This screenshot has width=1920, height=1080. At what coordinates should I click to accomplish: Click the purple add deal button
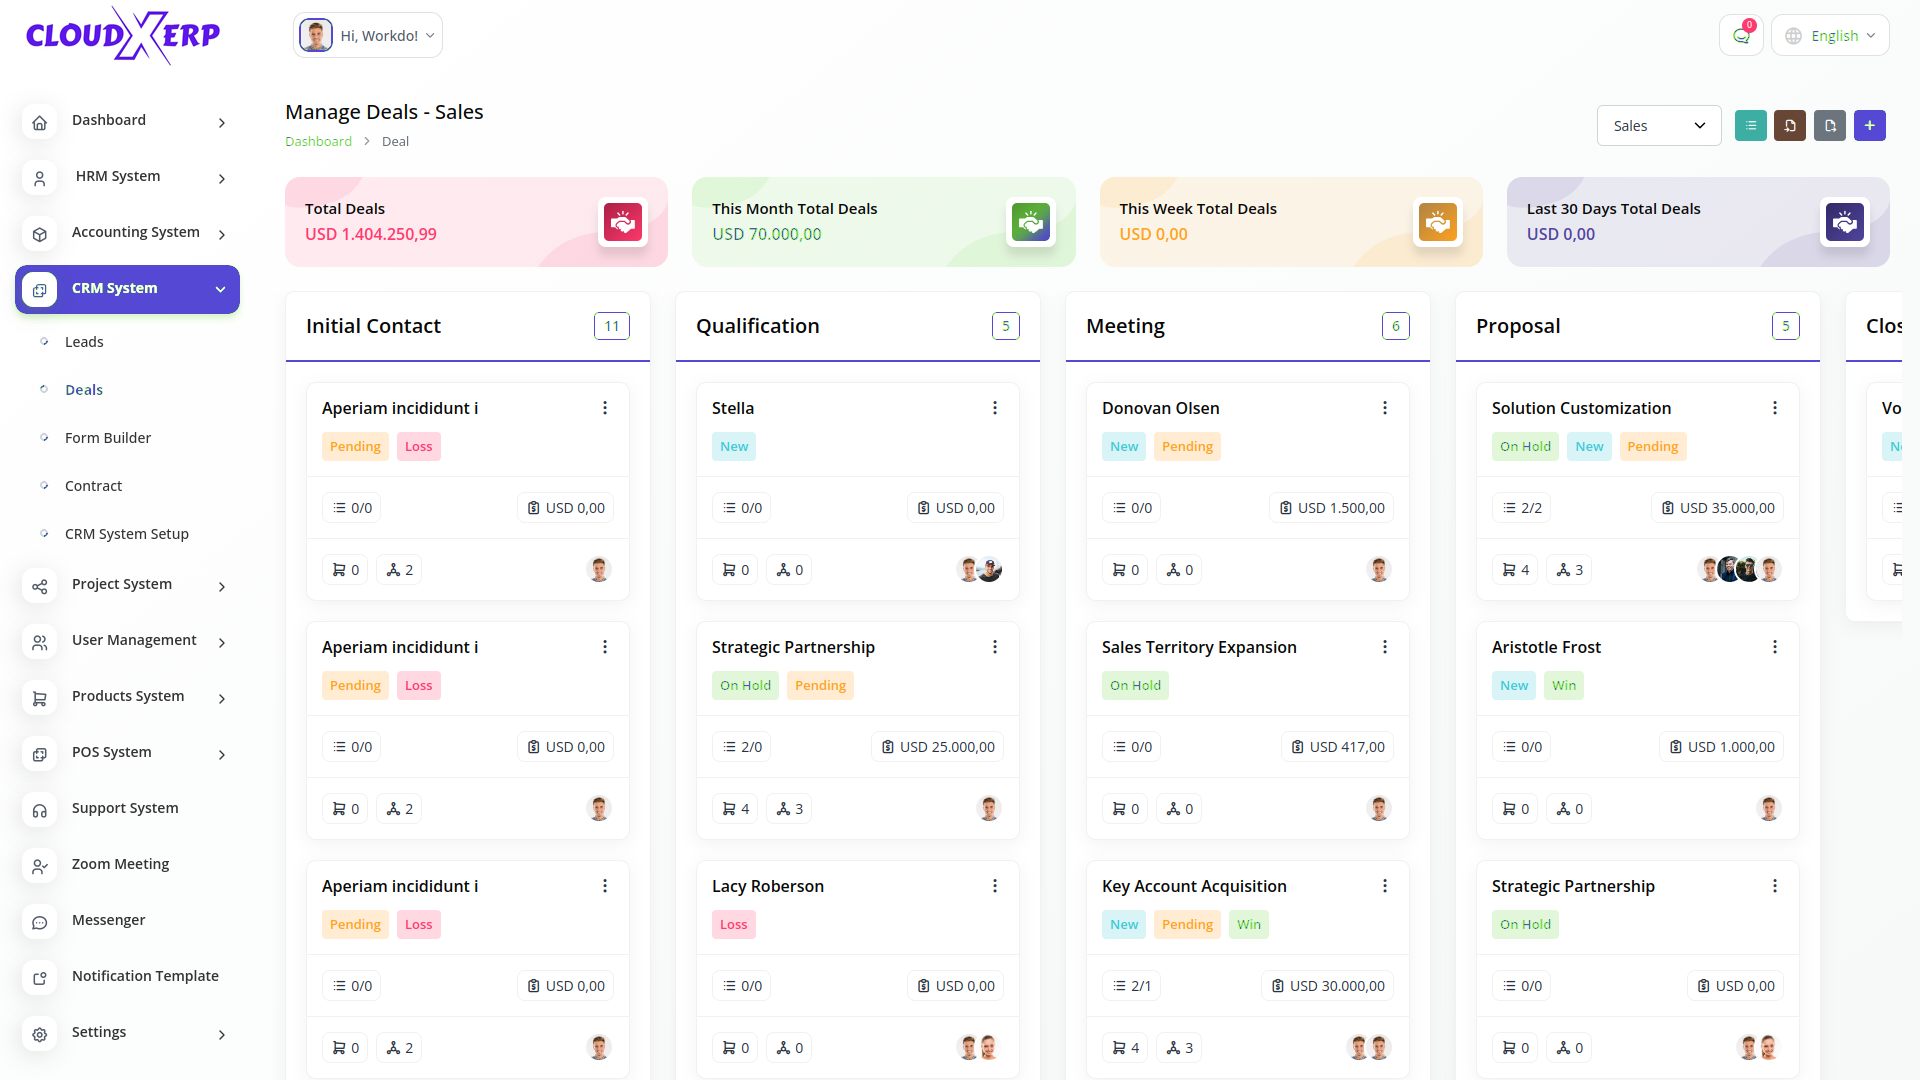[x=1869, y=126]
